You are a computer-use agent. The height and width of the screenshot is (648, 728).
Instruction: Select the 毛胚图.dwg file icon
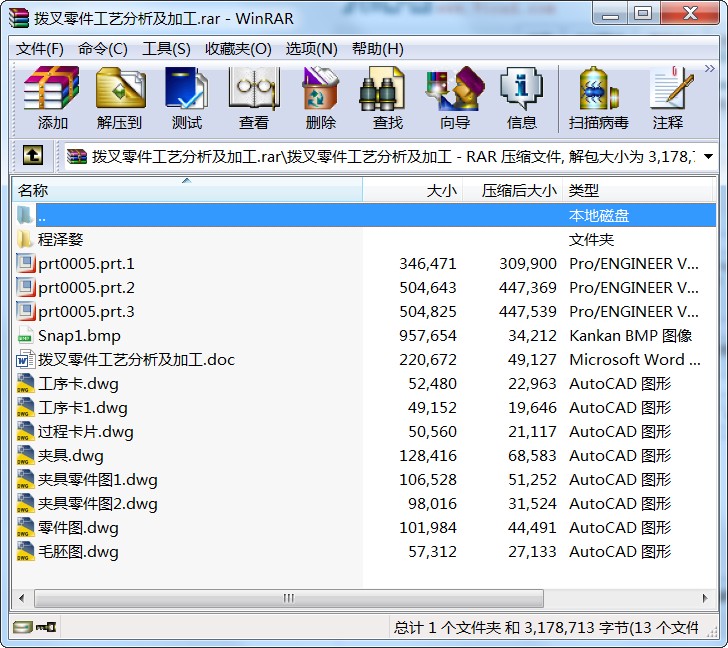pos(25,551)
